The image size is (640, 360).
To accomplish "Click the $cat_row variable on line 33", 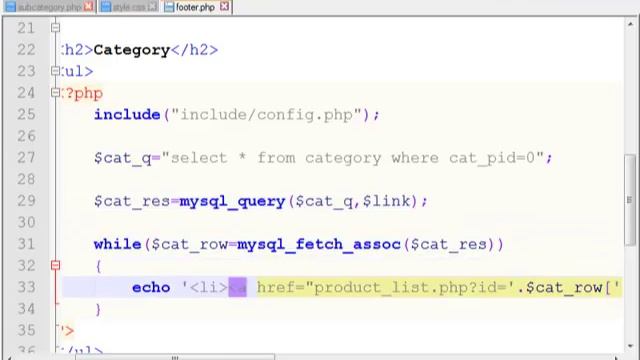I will pos(564,288).
